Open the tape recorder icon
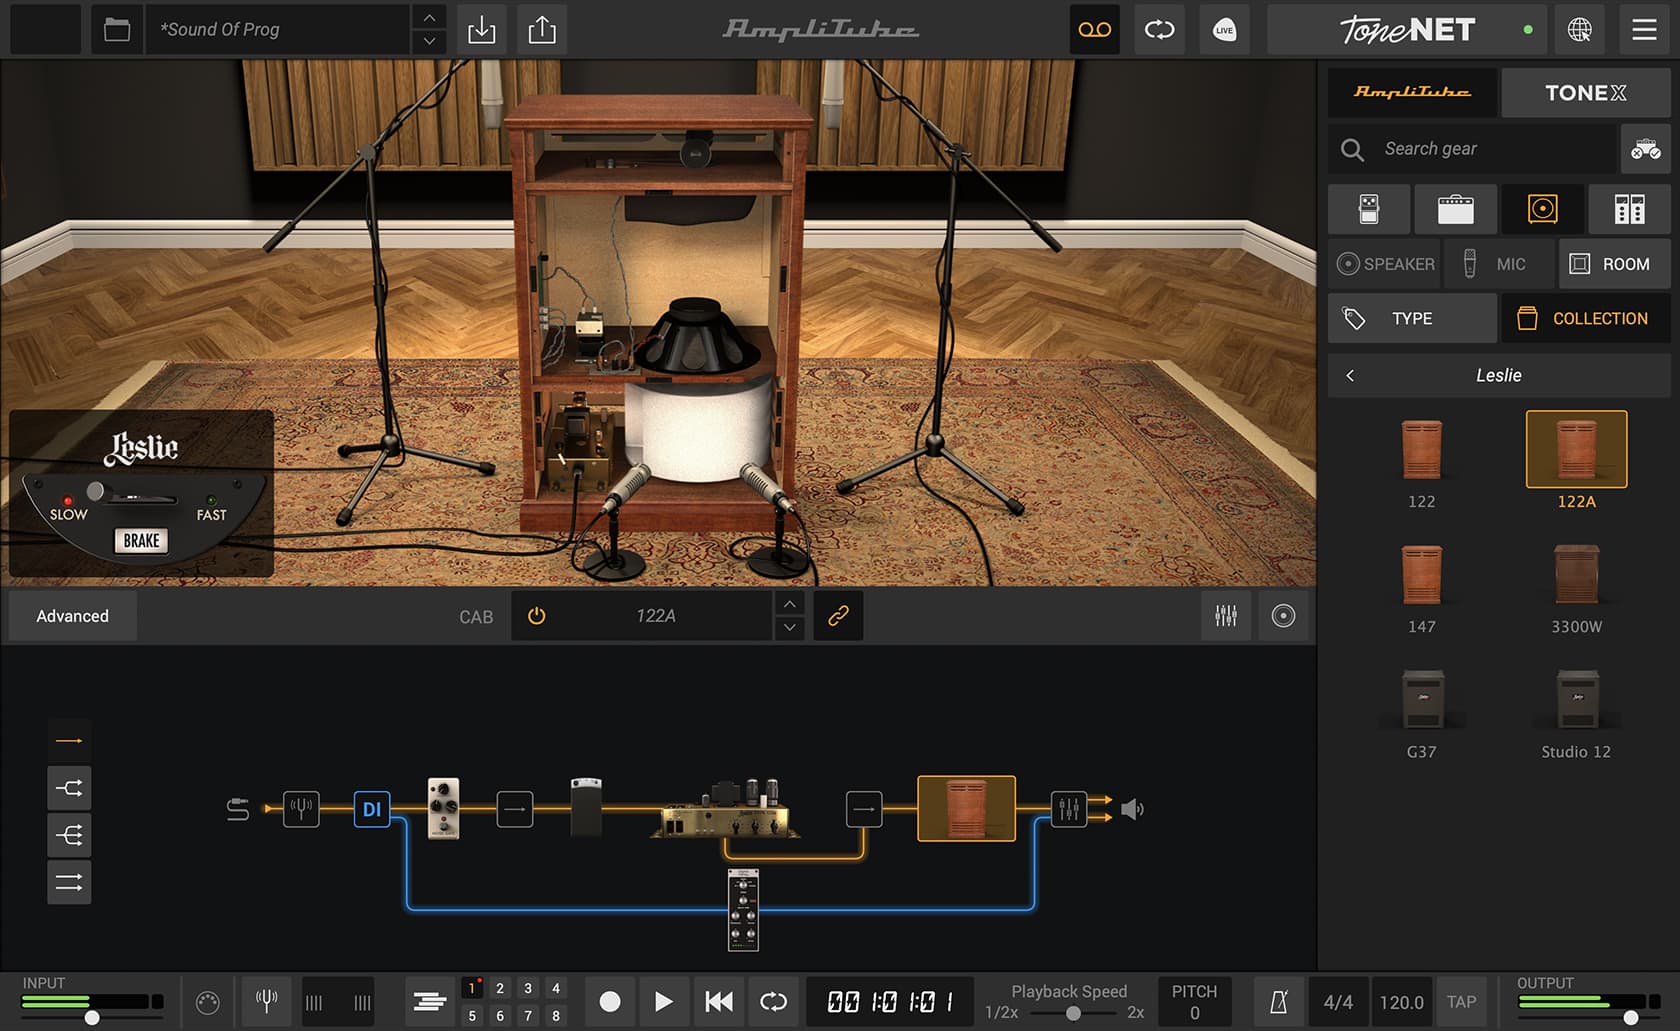Screen dimensions: 1680x1031 [x=1094, y=30]
